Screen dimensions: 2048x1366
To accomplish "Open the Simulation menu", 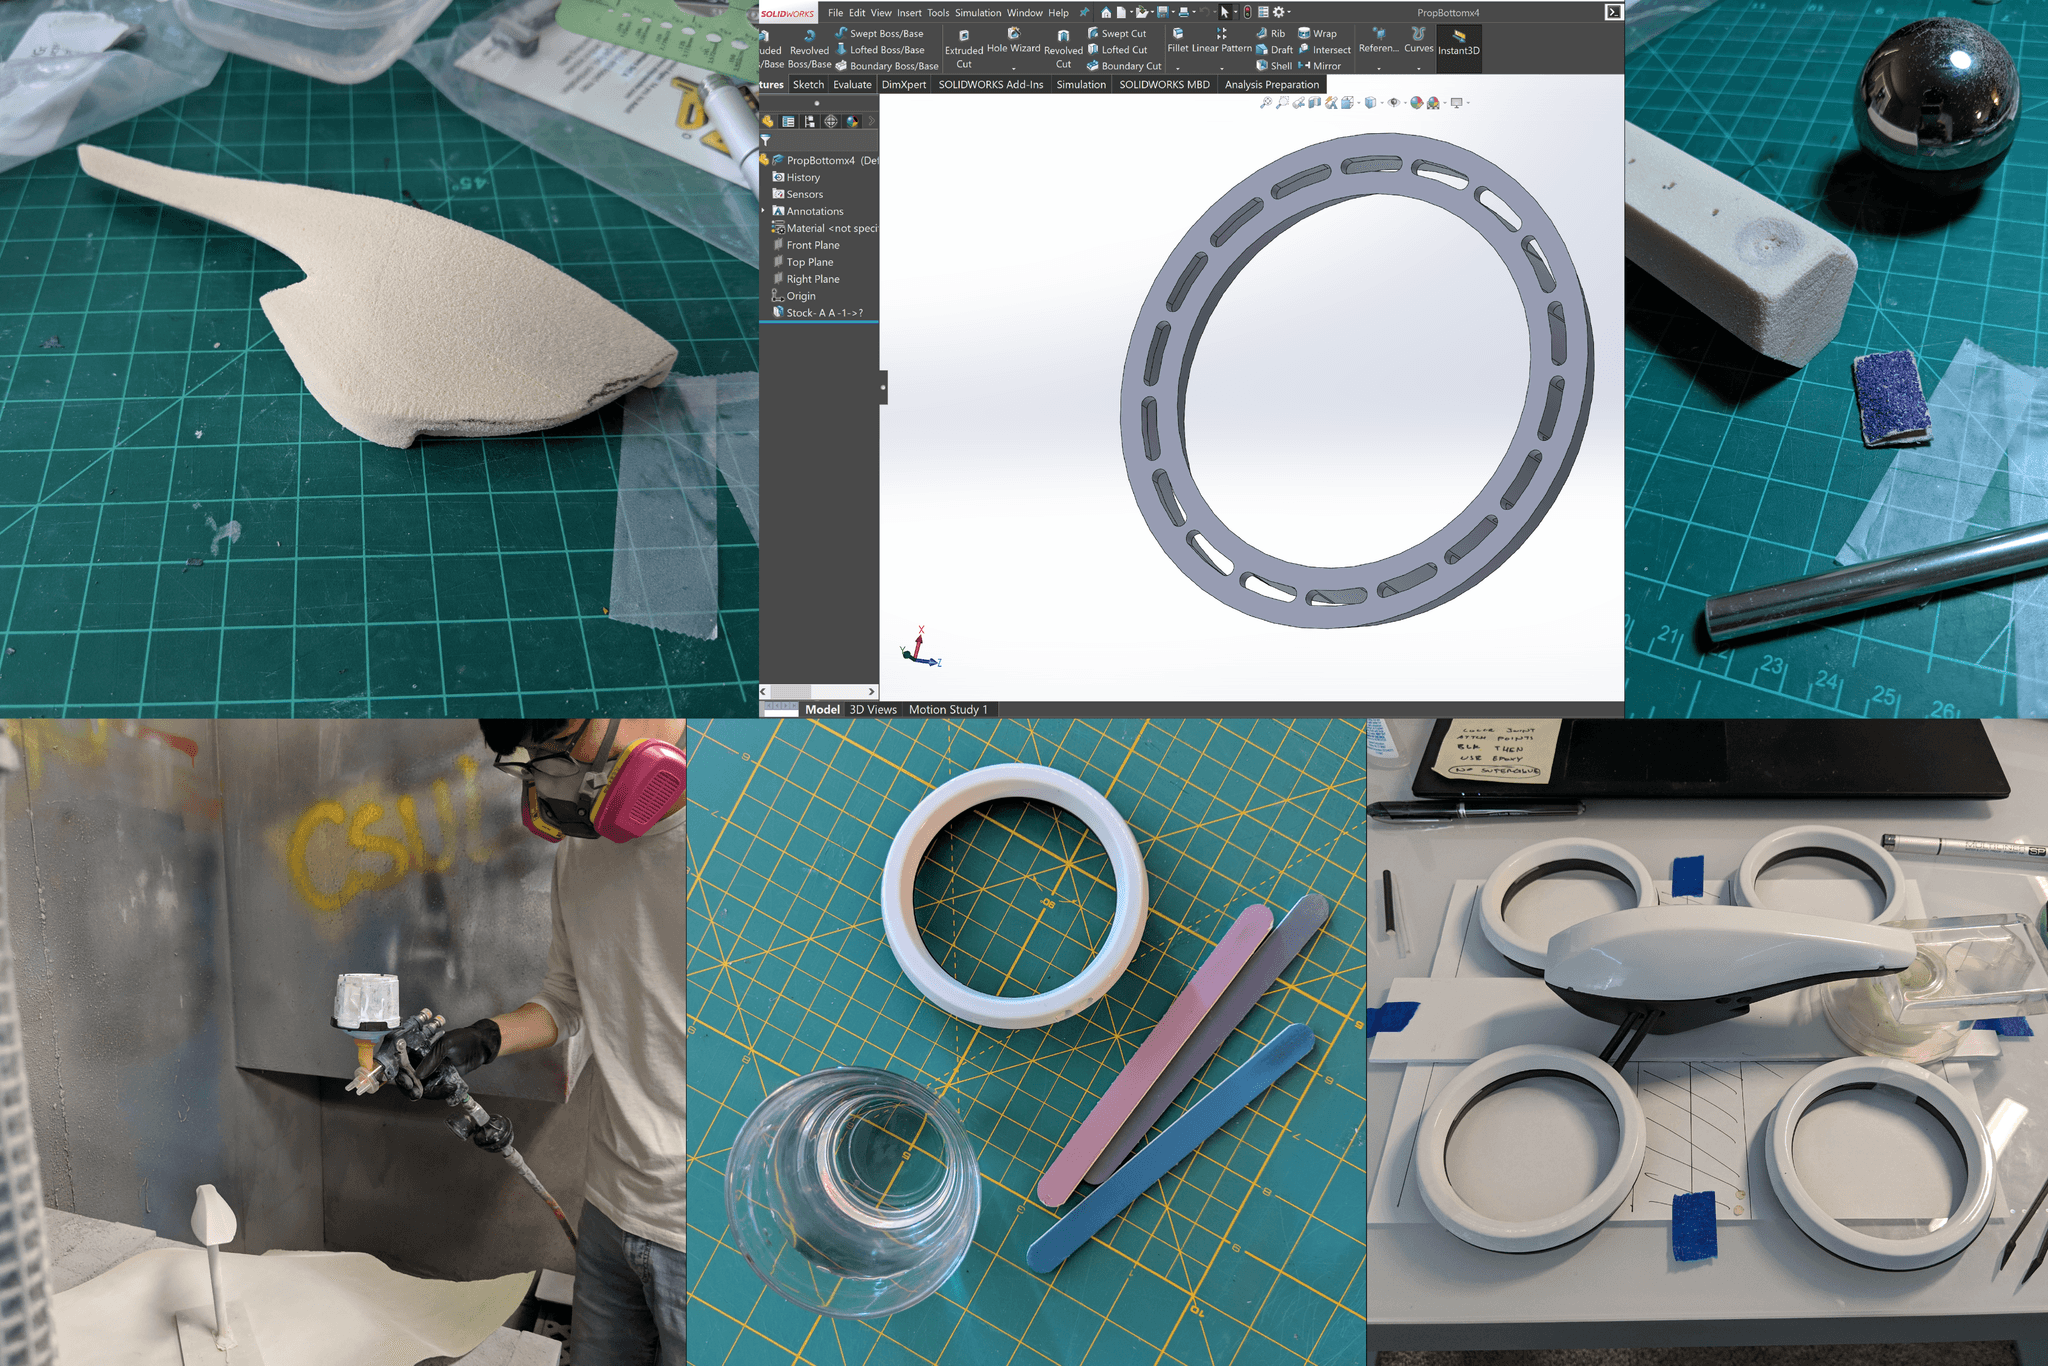I will pyautogui.click(x=977, y=13).
